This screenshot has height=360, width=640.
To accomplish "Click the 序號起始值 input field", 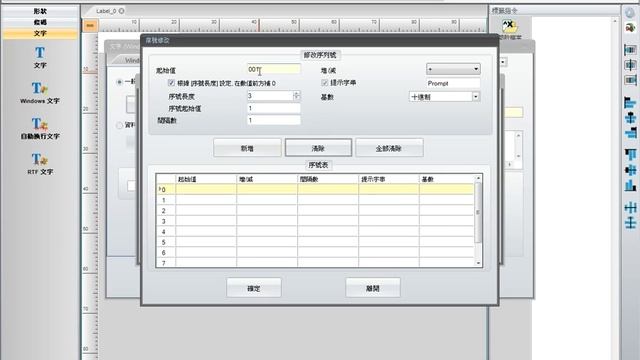I will (x=273, y=108).
